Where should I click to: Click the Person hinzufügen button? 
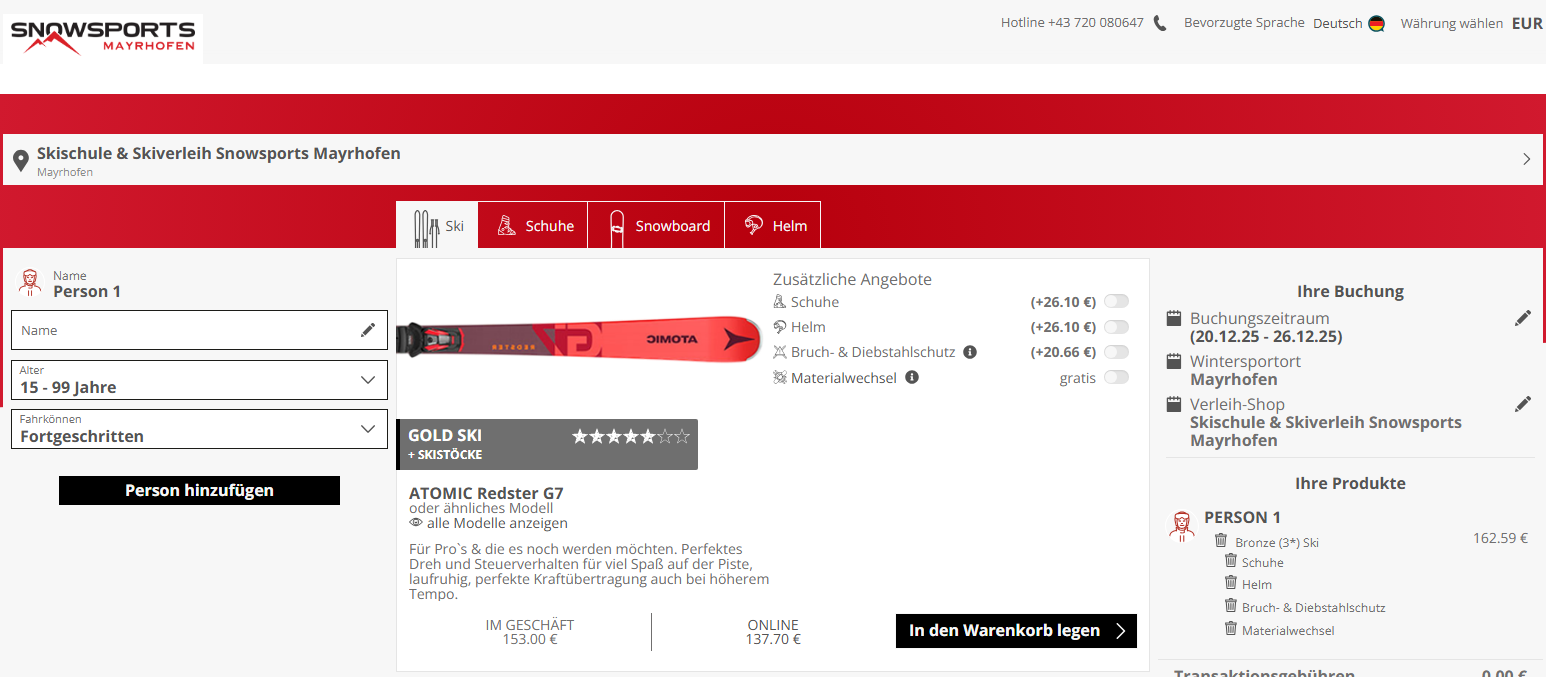(x=199, y=490)
